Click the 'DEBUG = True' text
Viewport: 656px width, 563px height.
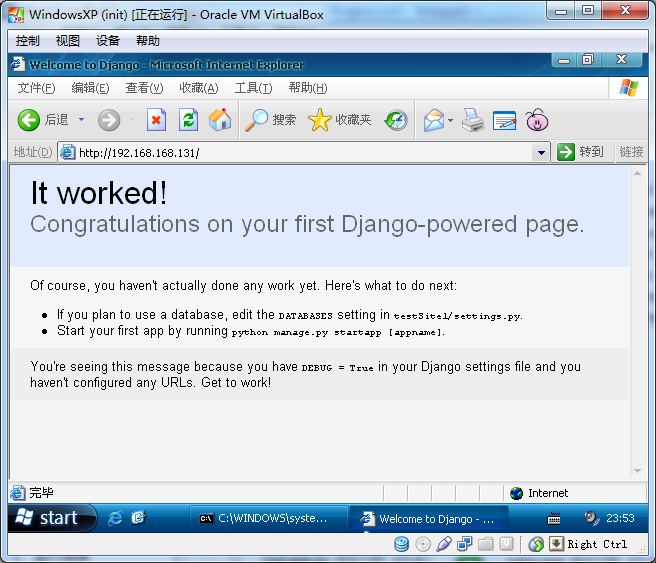pyautogui.click(x=337, y=368)
